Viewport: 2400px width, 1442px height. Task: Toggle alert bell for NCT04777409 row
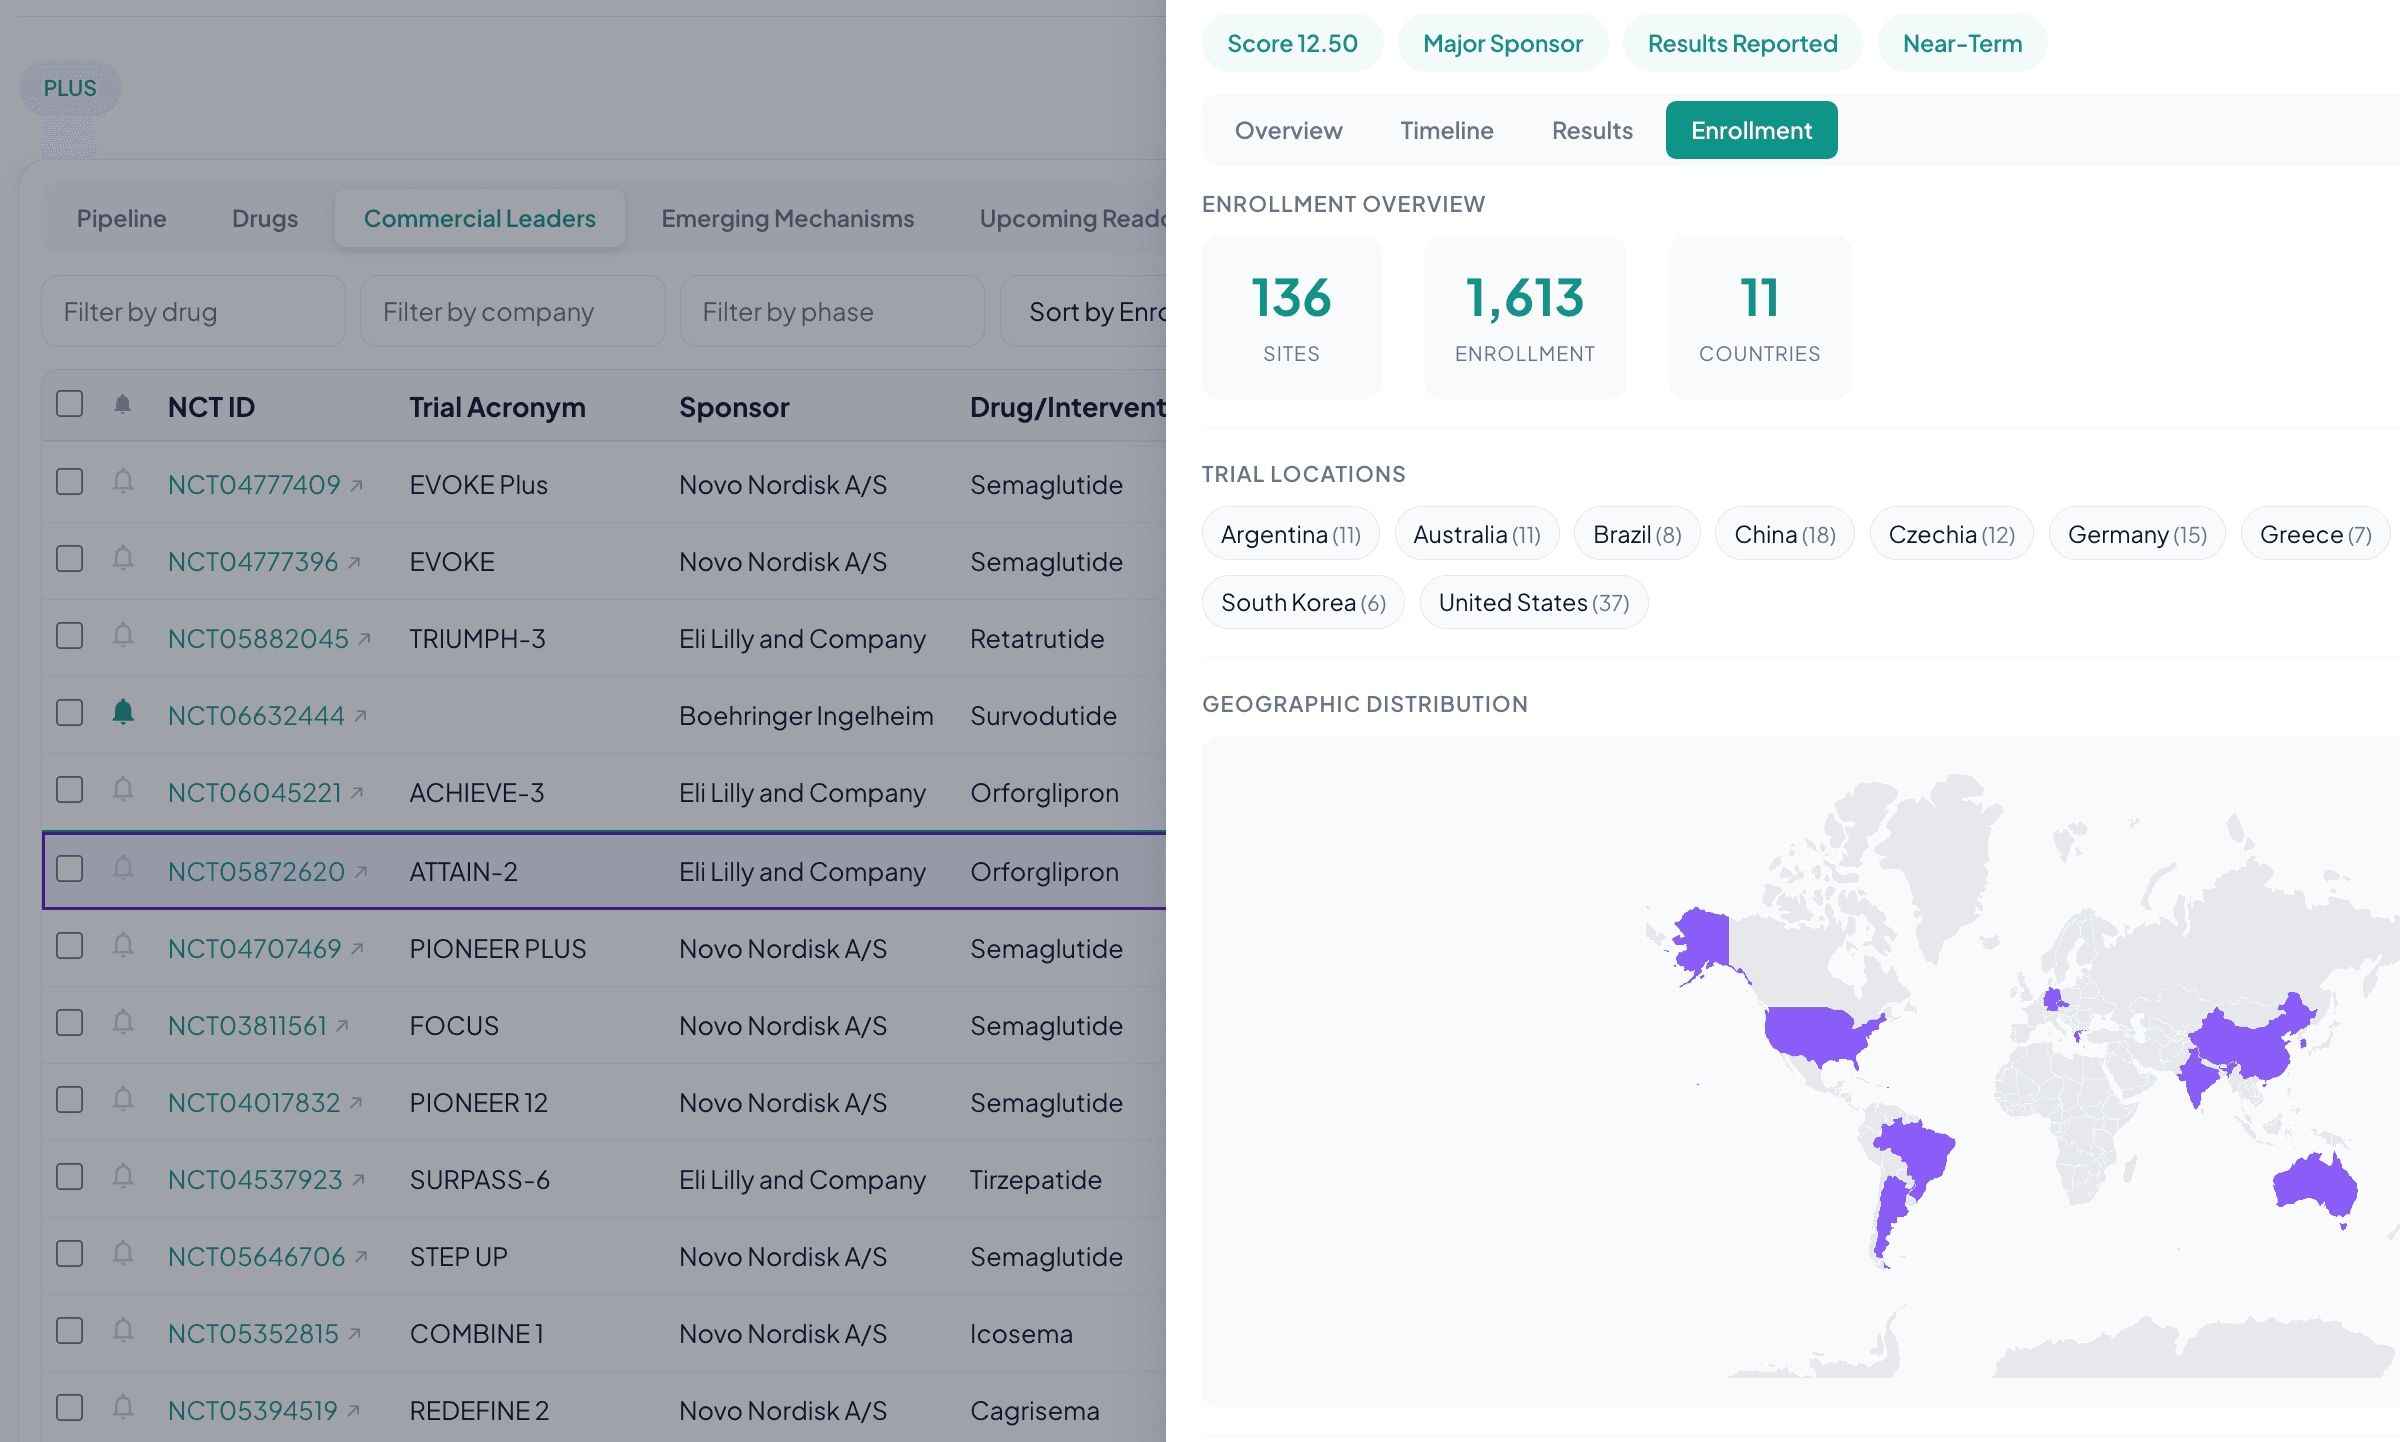123,482
